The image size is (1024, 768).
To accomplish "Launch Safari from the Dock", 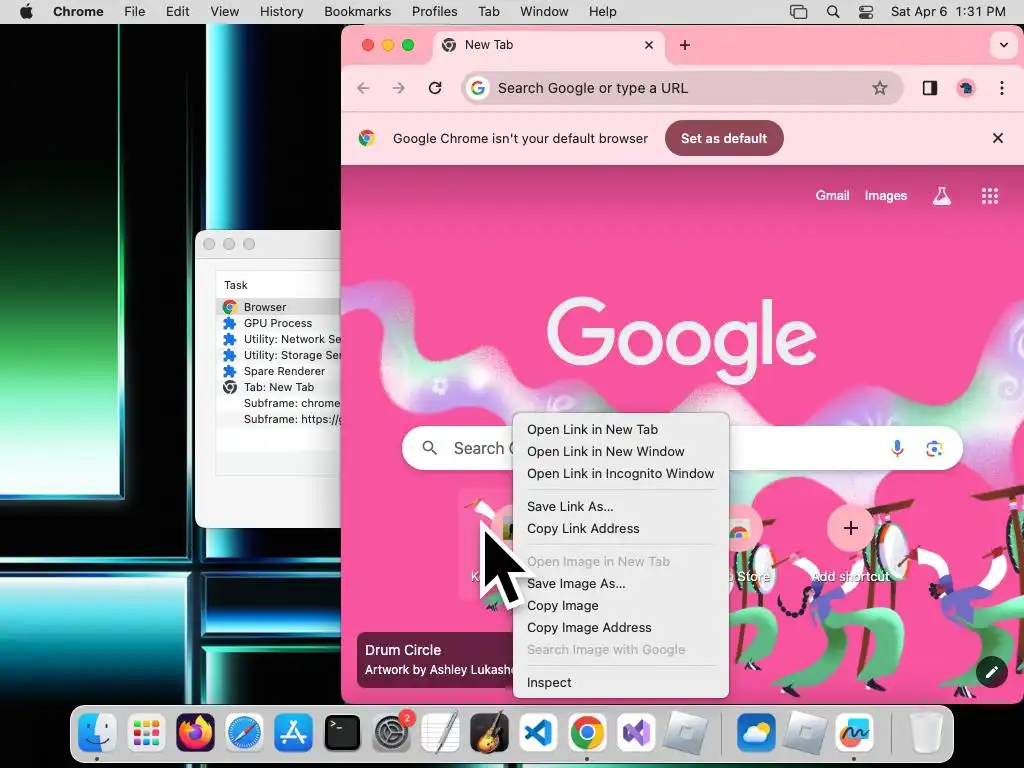I will pos(244,733).
